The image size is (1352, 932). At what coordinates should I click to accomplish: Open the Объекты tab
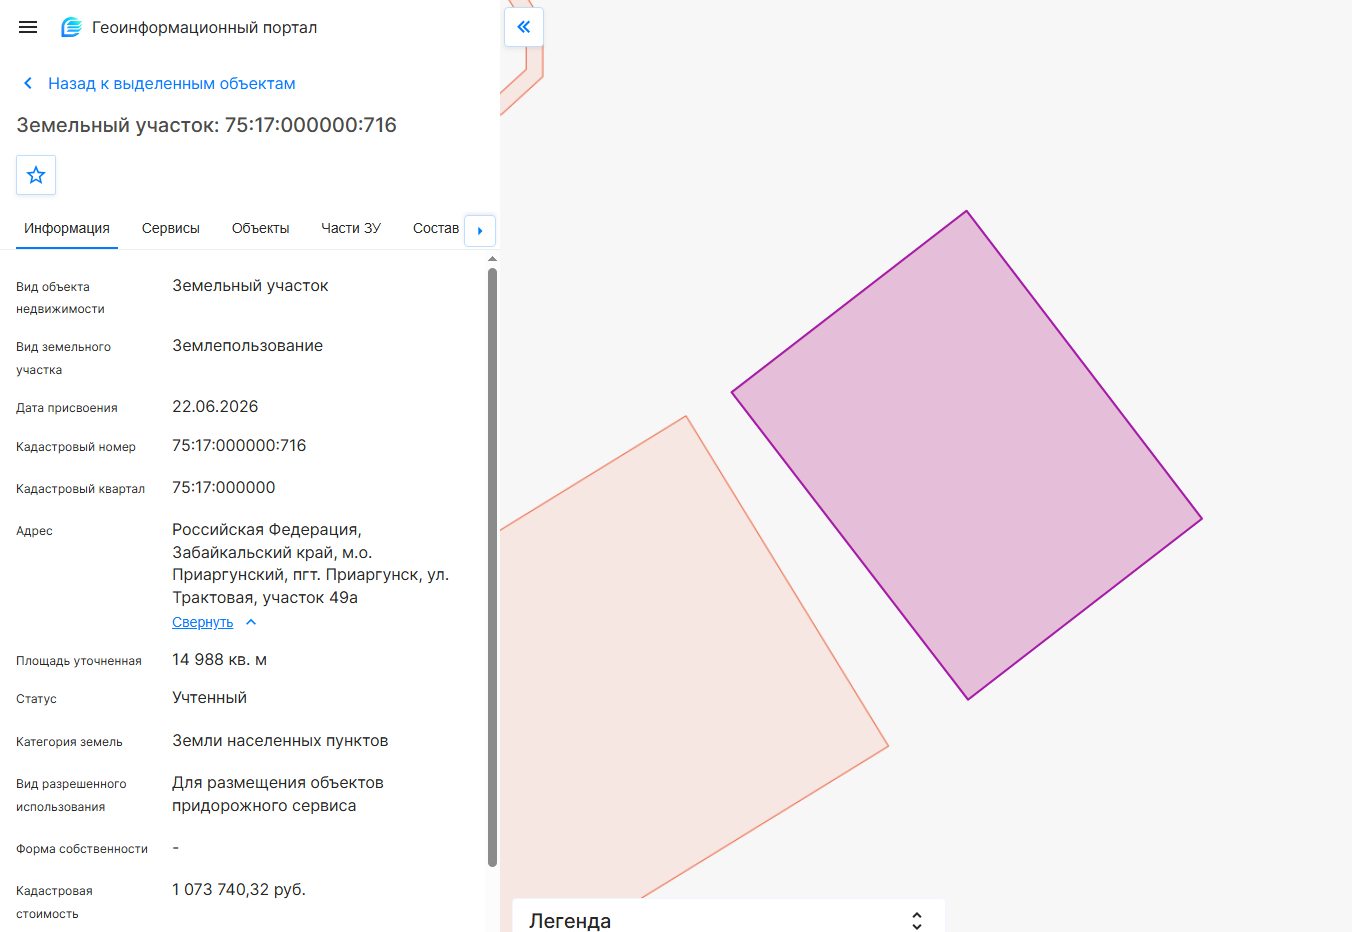pyautogui.click(x=260, y=228)
